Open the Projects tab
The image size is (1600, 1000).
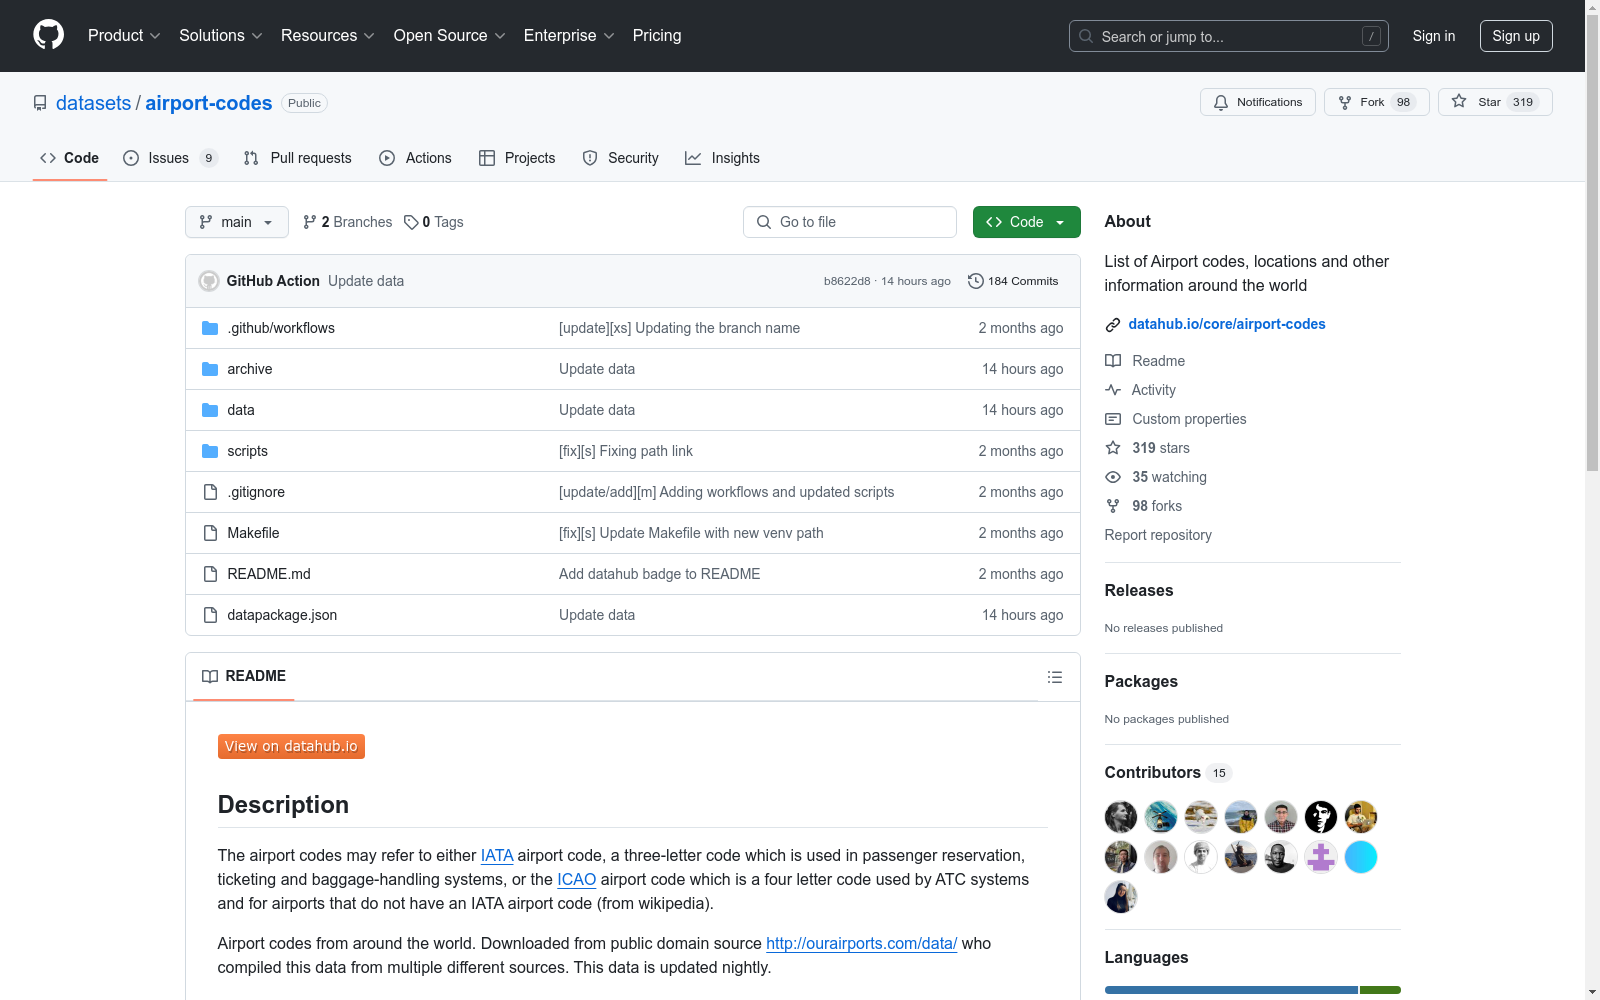click(517, 158)
